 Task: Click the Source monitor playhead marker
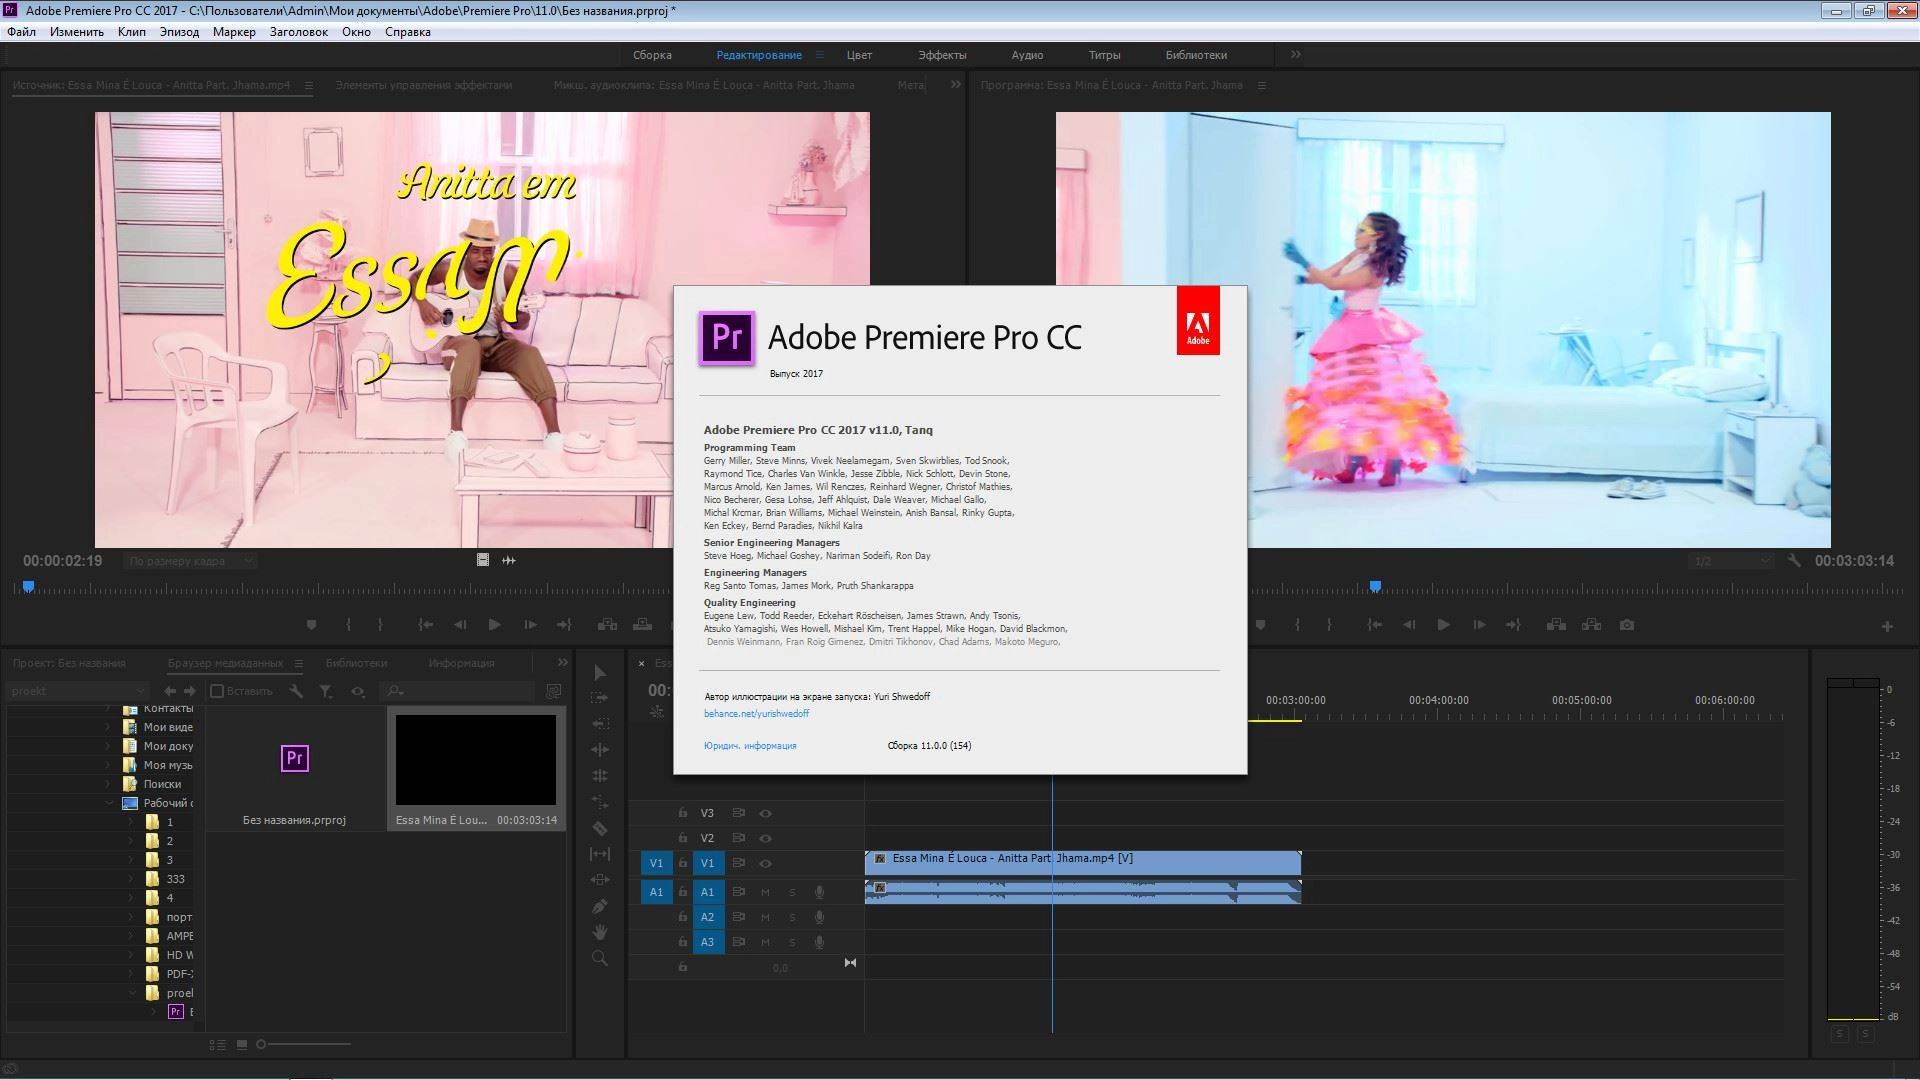29,586
